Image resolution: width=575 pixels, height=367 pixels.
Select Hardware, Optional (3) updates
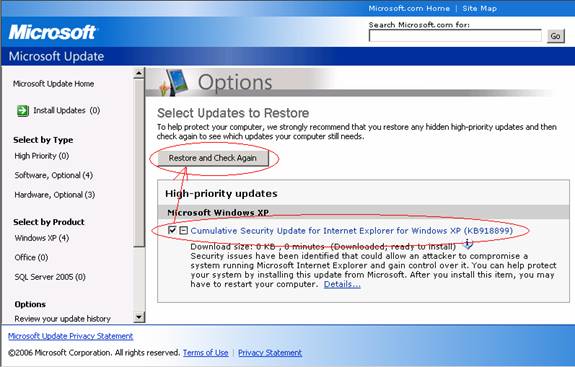pos(55,195)
